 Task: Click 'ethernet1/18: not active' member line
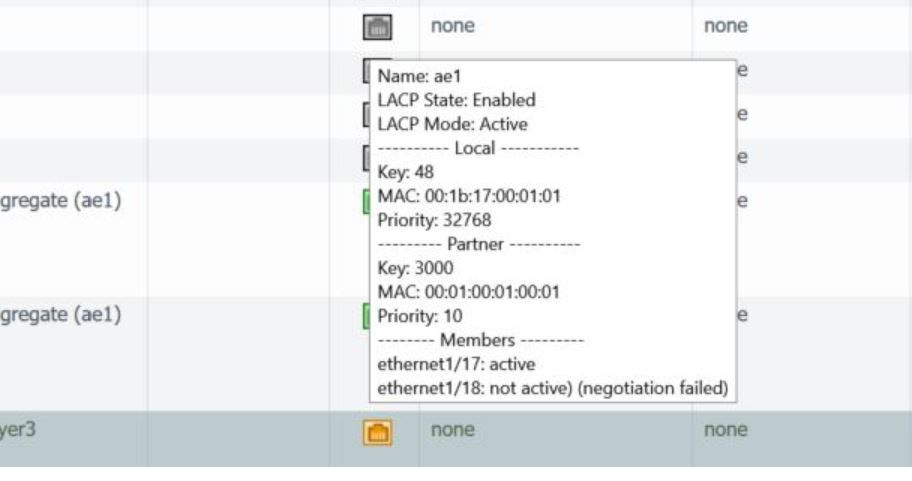tap(551, 388)
